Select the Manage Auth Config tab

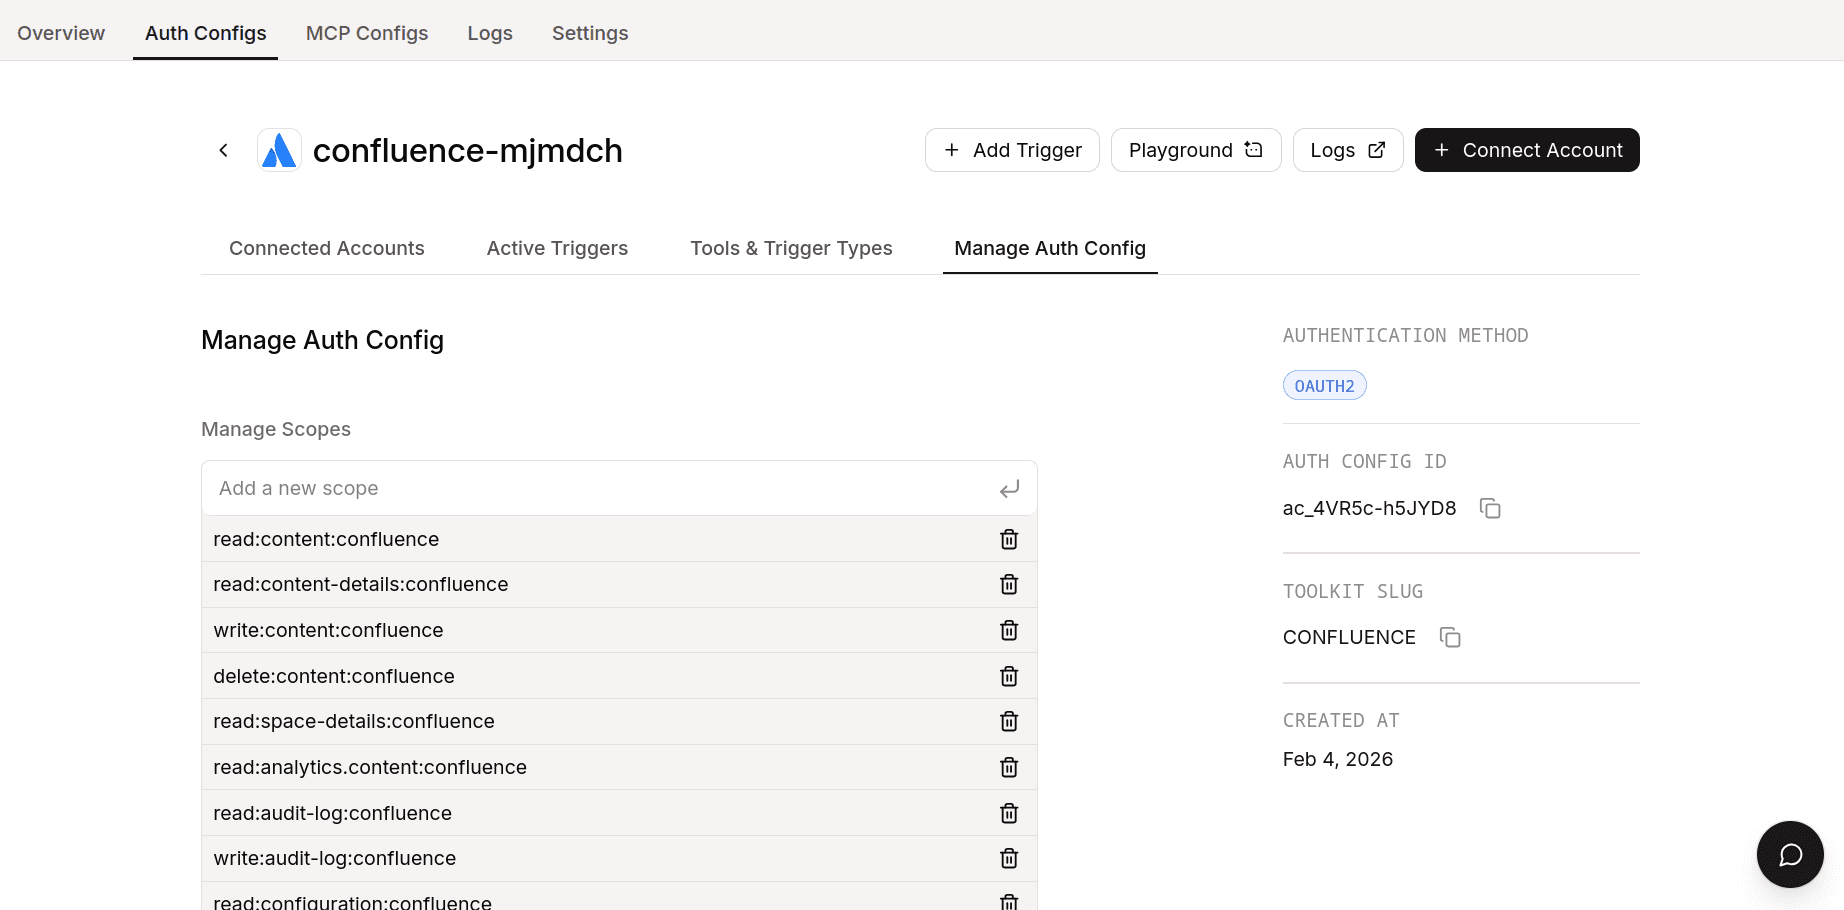(x=1050, y=248)
